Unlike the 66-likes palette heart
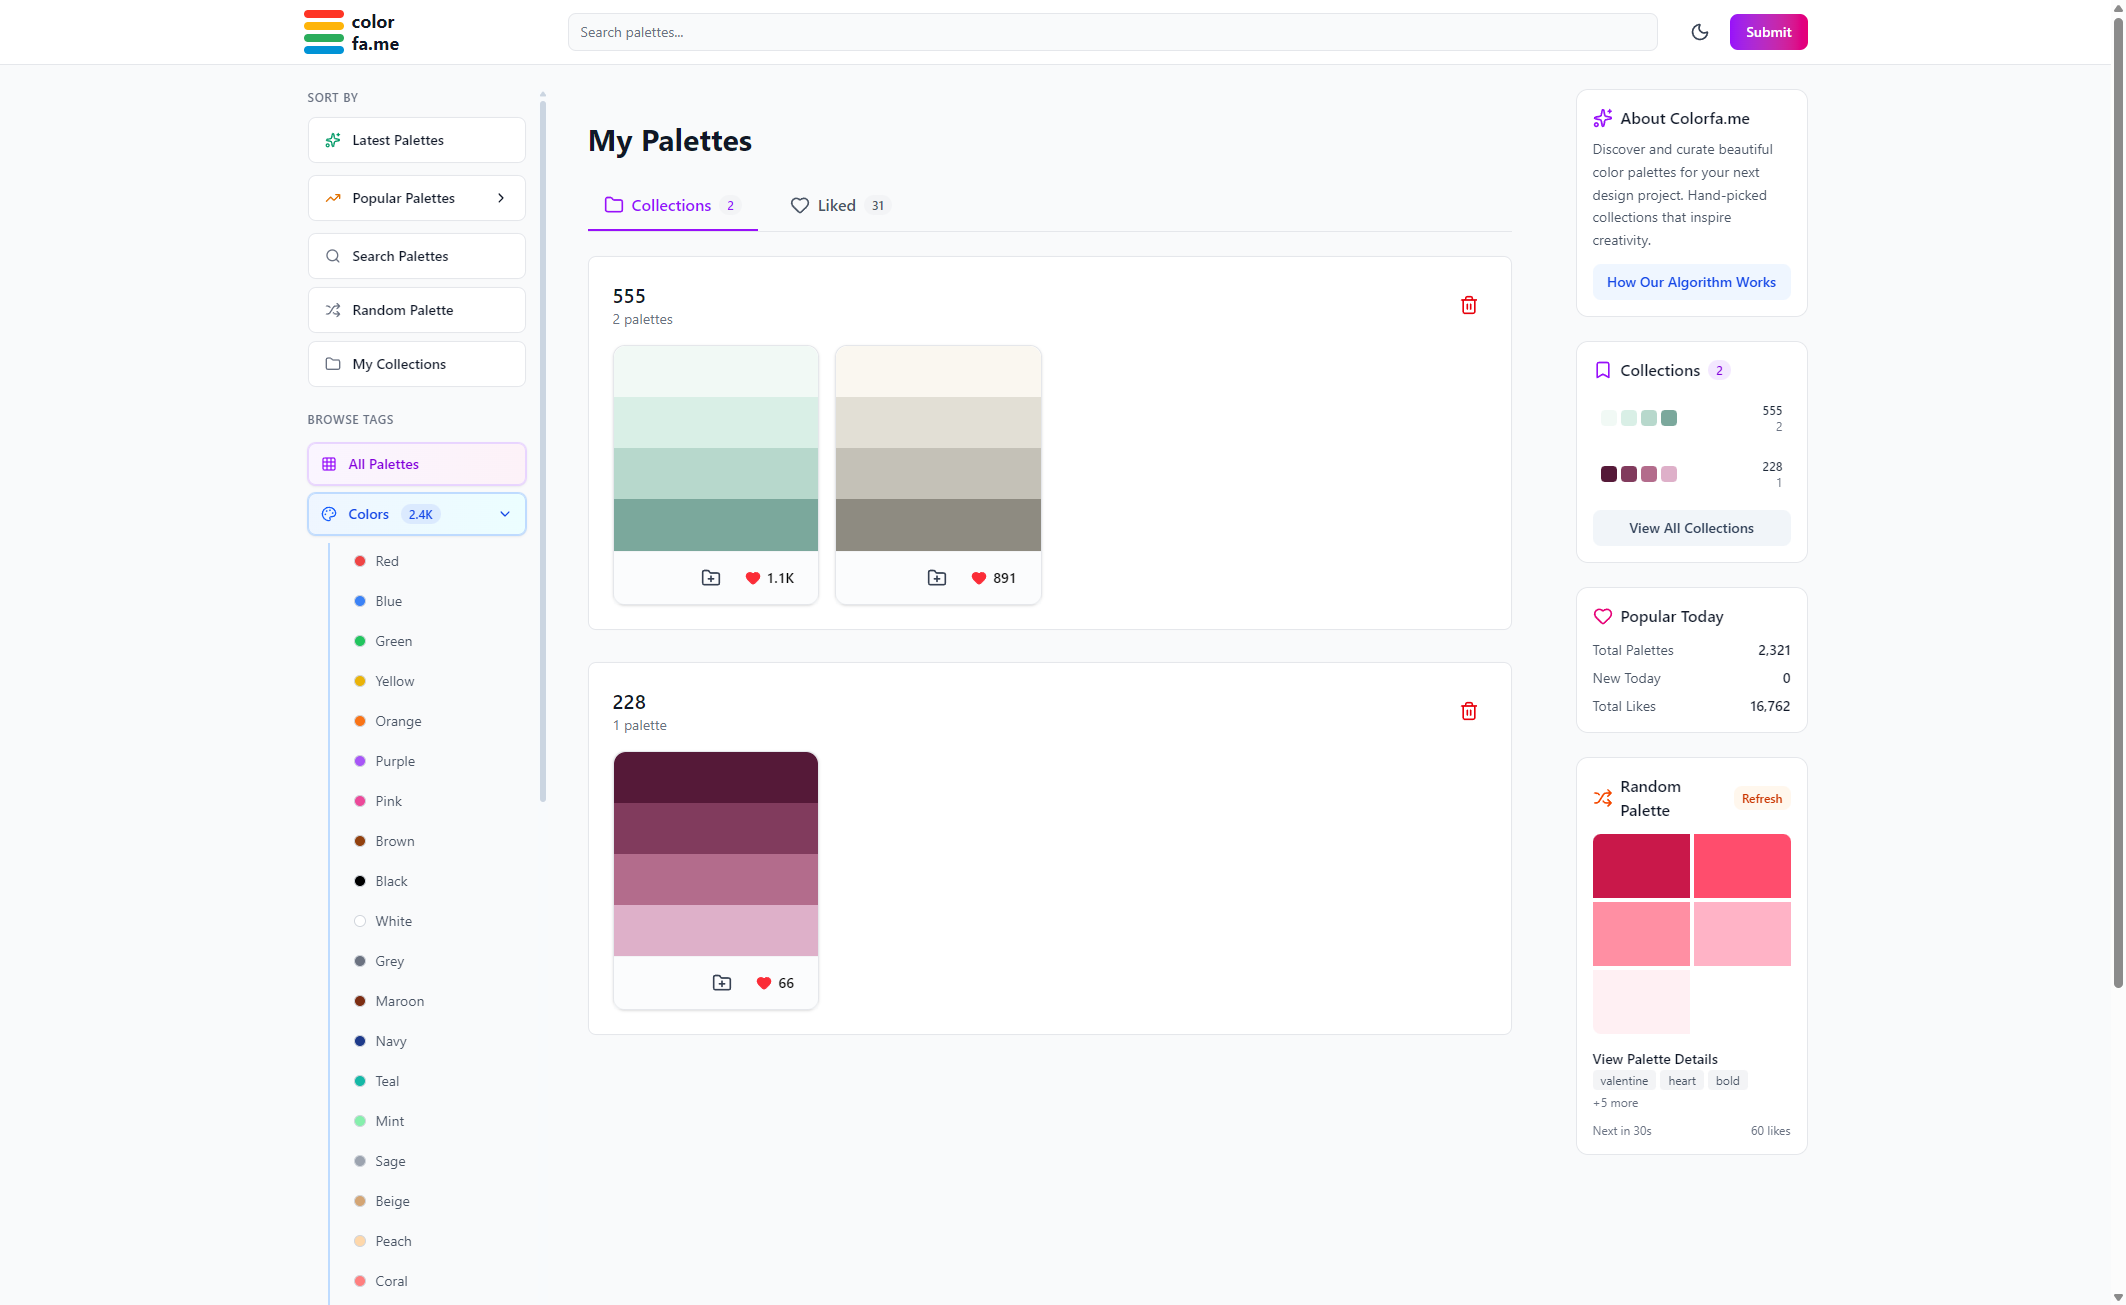Viewport: 2126px width, 1305px height. 764,982
